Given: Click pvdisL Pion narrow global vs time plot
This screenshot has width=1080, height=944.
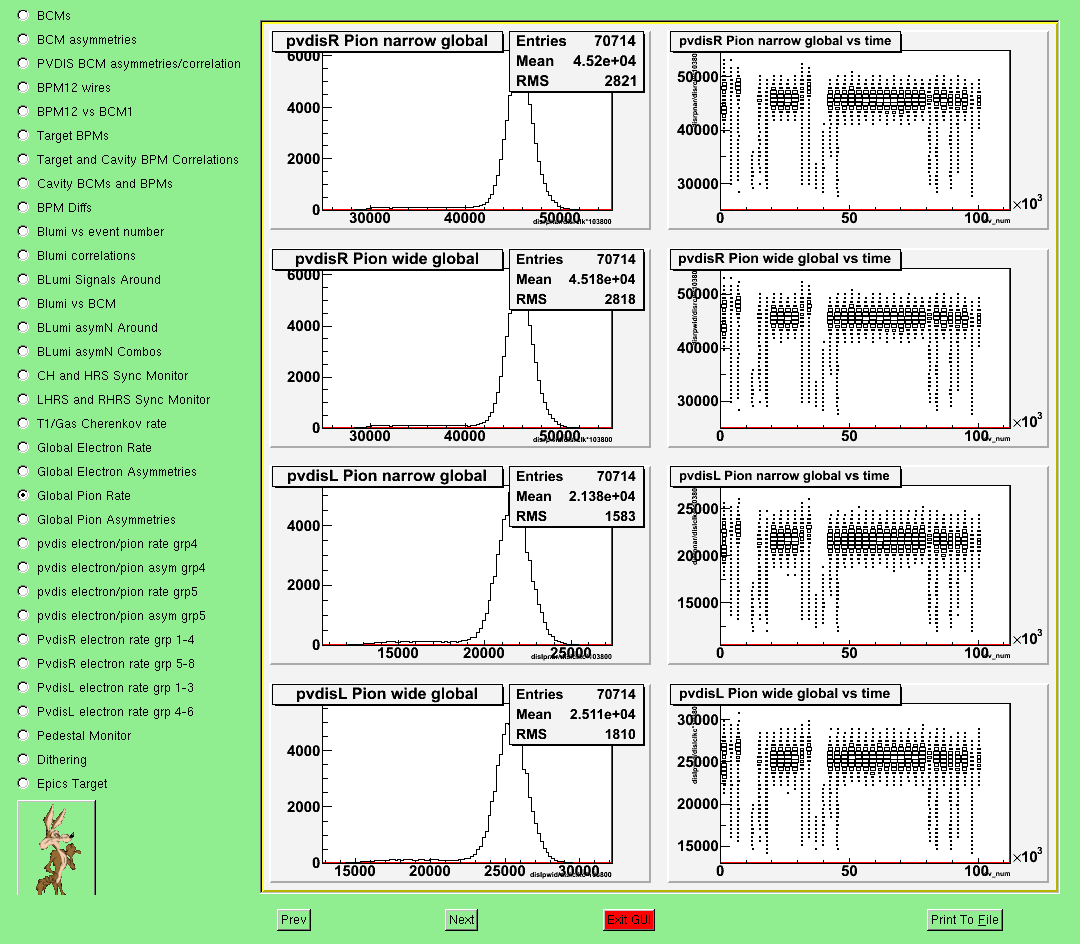Looking at the screenshot, I should point(858,565).
